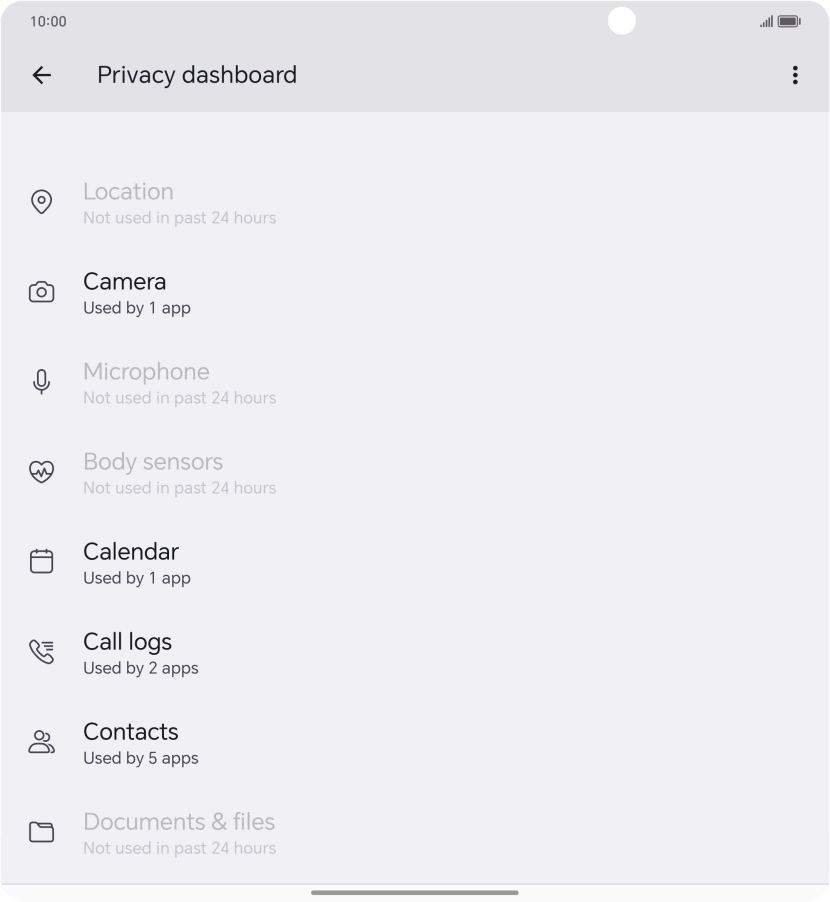Tap the Privacy dashboard title
Viewport: 830px width, 902px height.
(197, 75)
